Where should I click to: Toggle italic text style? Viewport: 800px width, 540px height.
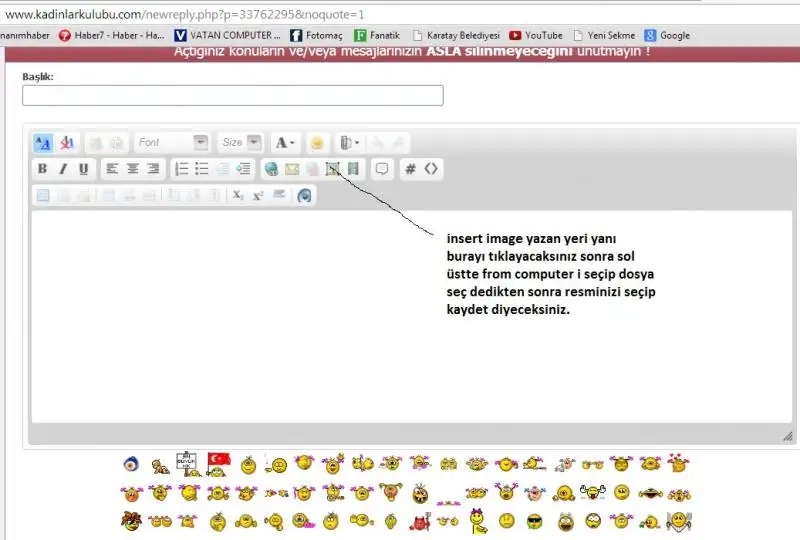(63, 169)
